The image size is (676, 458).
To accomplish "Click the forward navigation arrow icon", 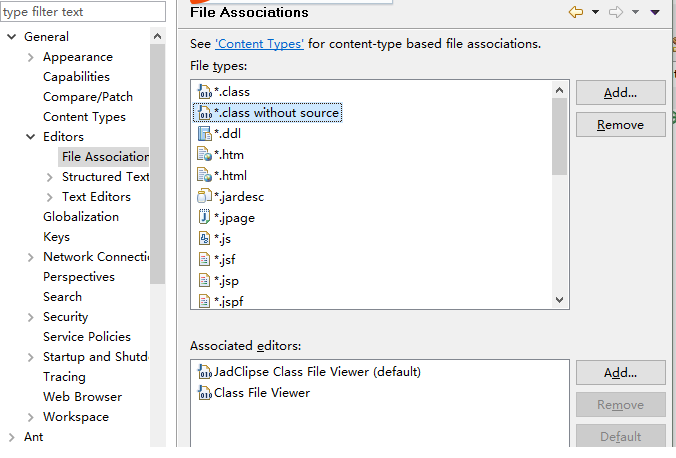I will (616, 12).
